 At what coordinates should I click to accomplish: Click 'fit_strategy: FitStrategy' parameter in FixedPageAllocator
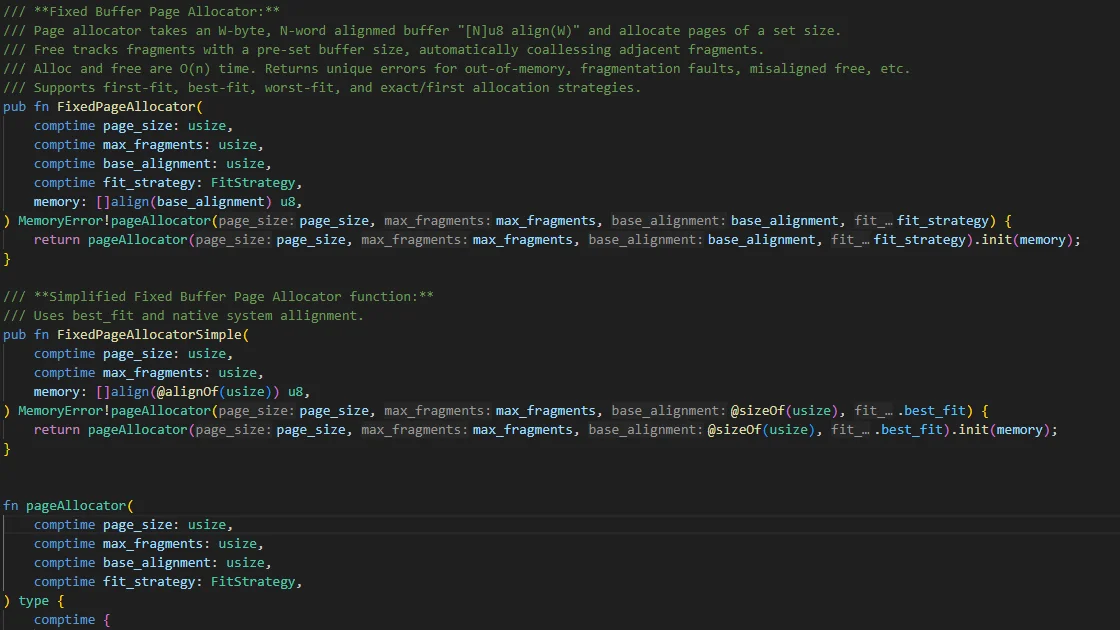(x=203, y=182)
